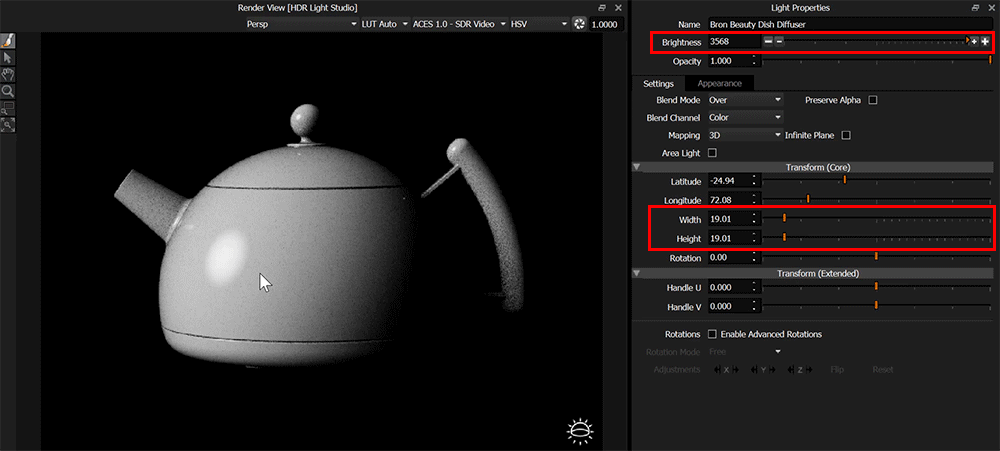
Task: Click the light preview icon in render view corner
Action: [x=579, y=431]
